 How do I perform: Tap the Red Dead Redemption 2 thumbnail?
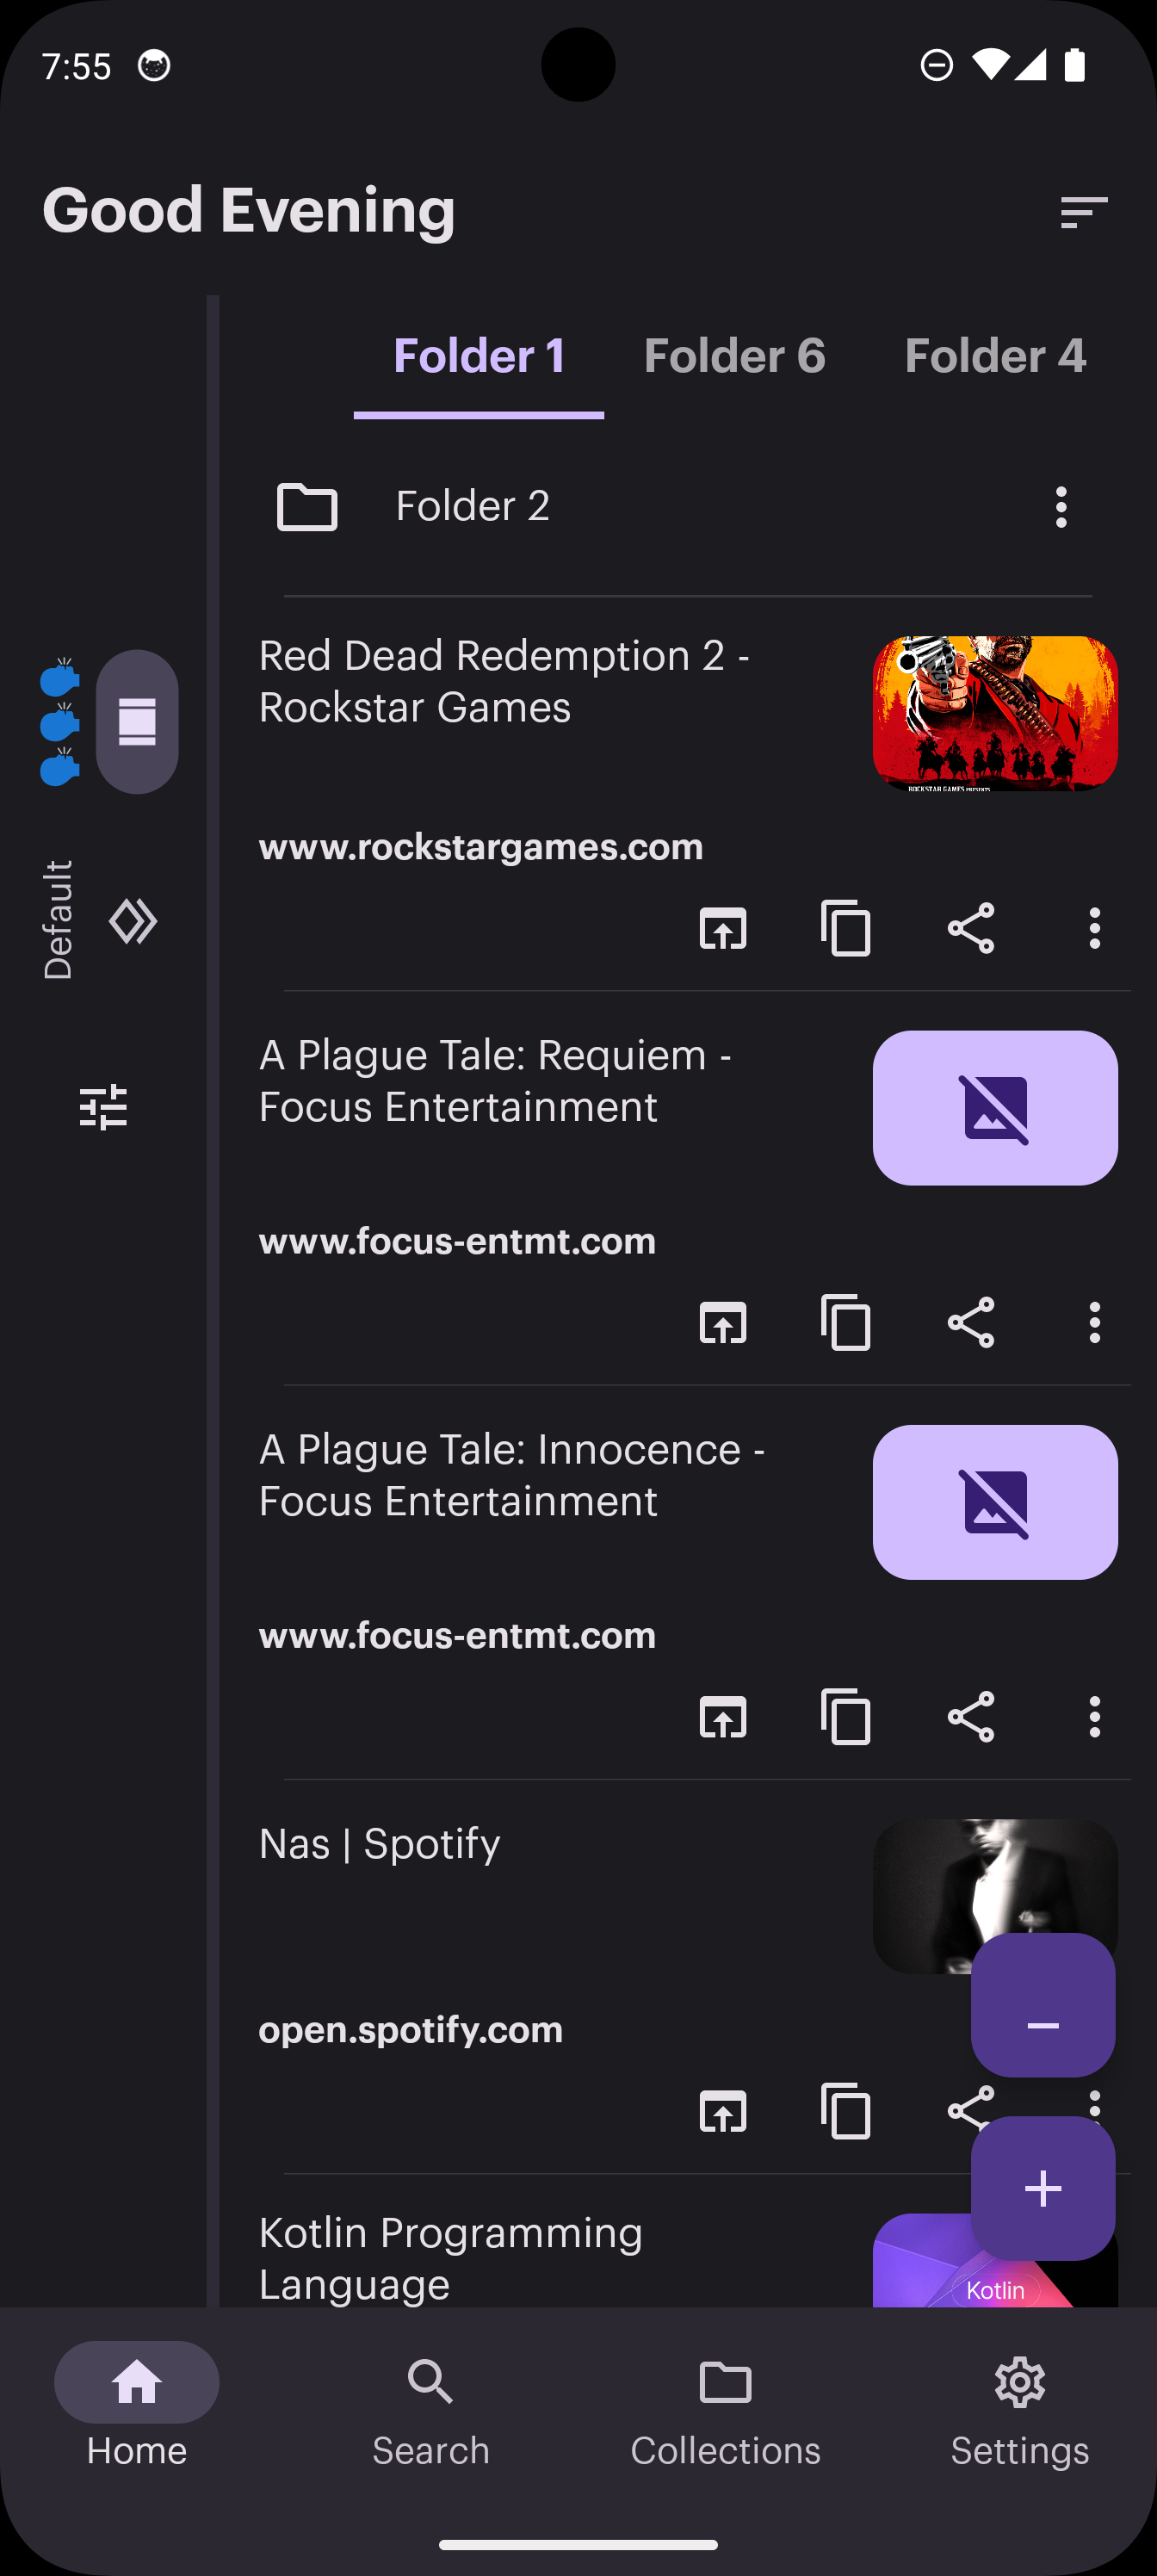(x=994, y=713)
